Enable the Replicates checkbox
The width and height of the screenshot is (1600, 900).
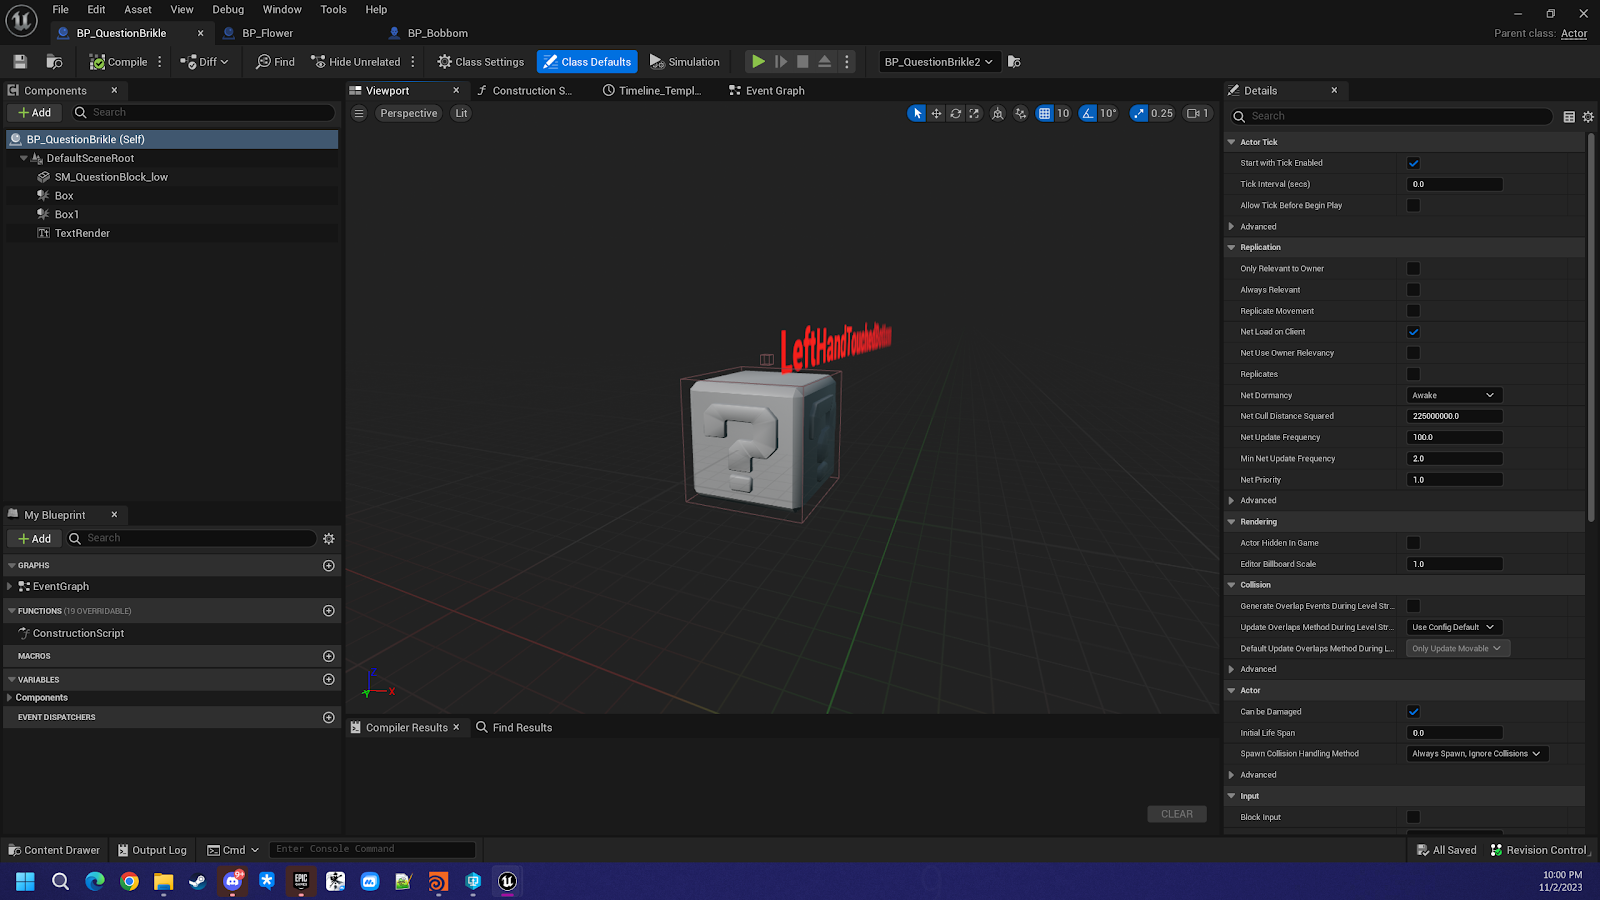click(x=1413, y=374)
